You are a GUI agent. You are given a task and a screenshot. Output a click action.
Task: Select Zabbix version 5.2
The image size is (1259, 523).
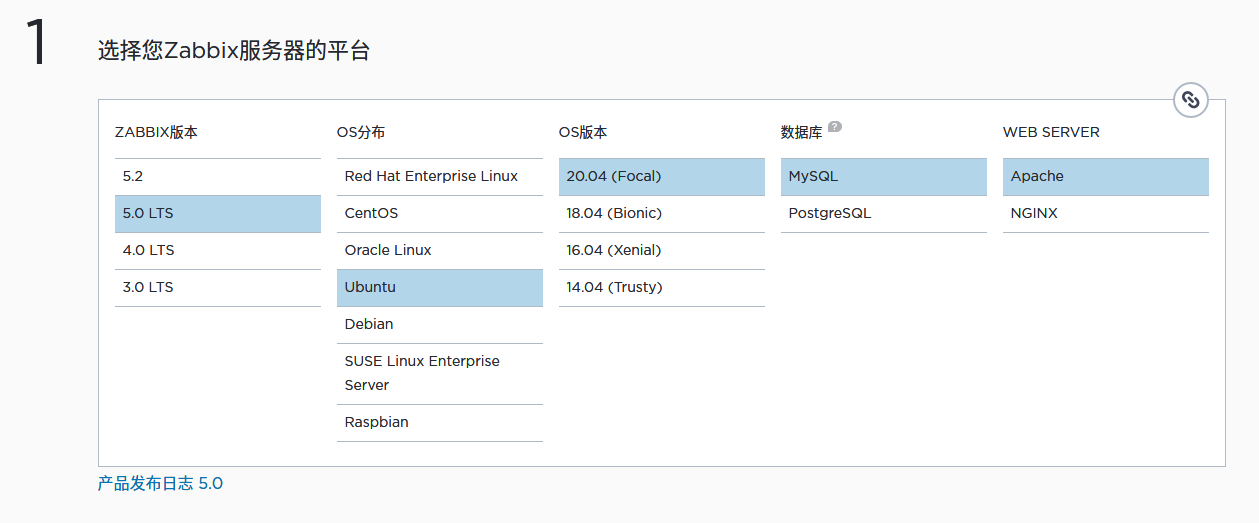(218, 176)
